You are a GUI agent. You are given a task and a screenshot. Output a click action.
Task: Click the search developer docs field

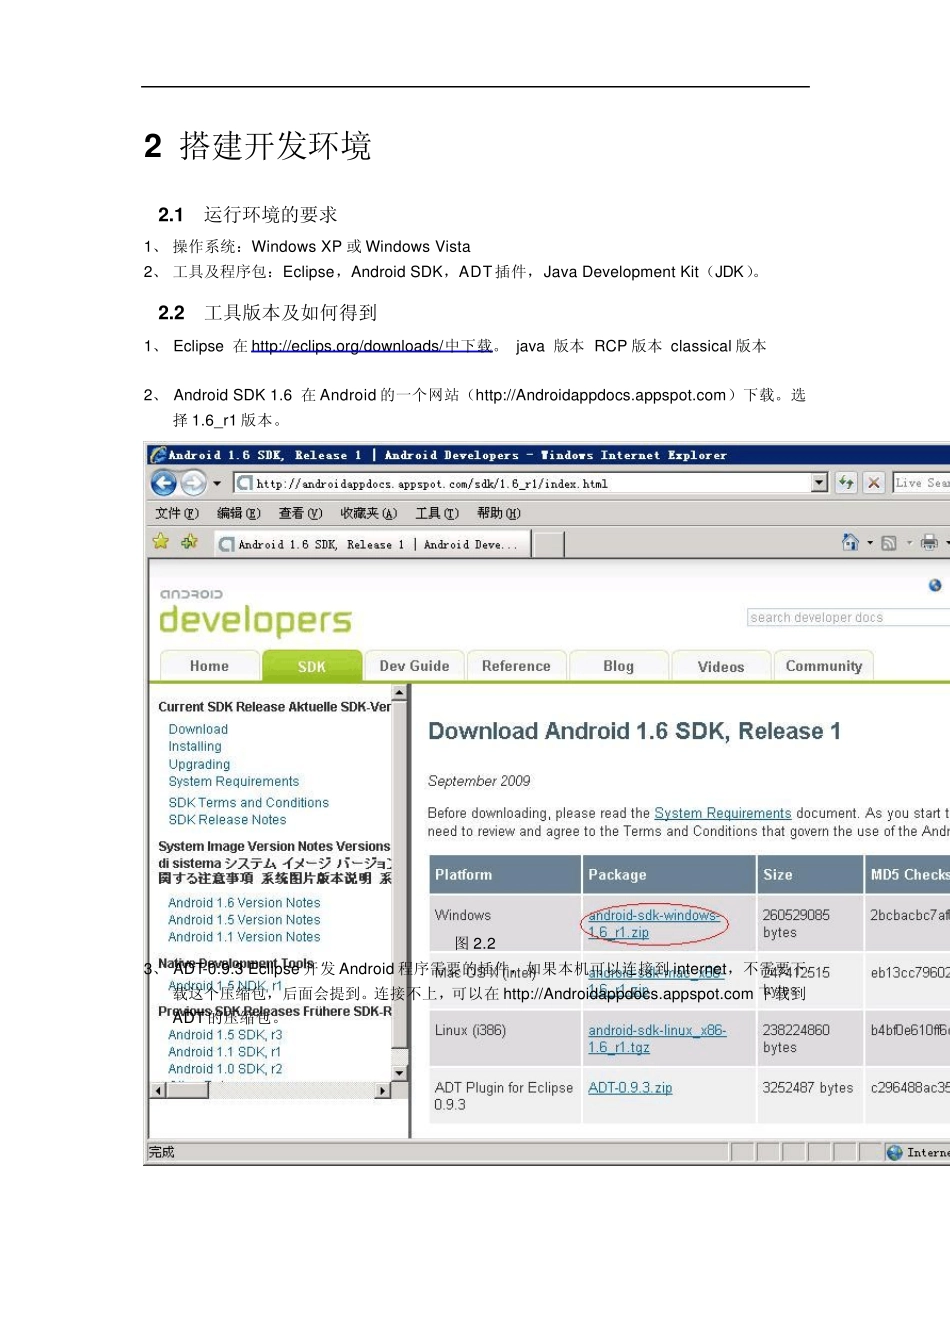tap(848, 617)
